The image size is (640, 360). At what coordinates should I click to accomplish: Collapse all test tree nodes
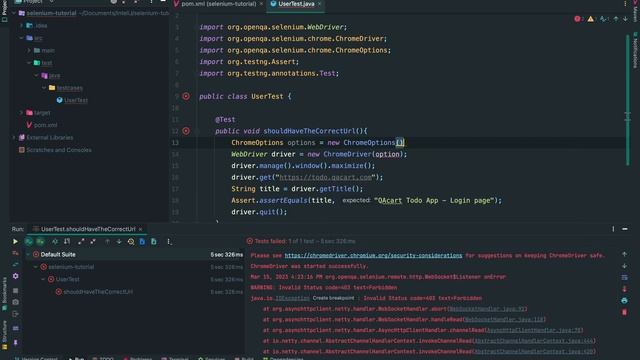93,242
